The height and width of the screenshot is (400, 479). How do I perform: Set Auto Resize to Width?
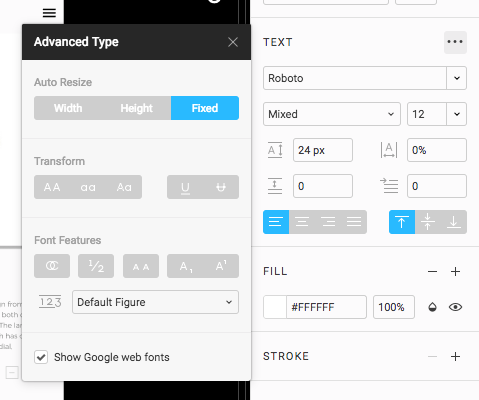68,108
